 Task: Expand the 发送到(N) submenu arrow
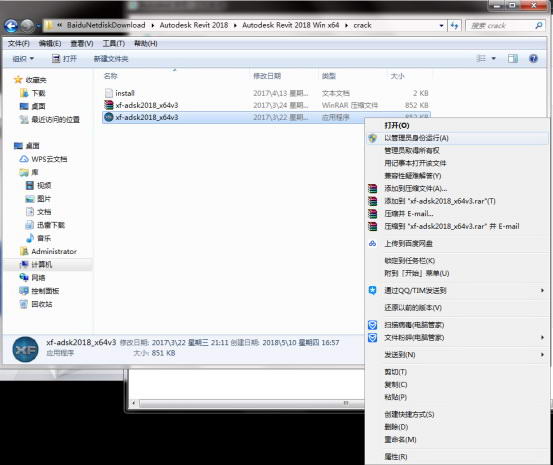pyautogui.click(x=542, y=355)
